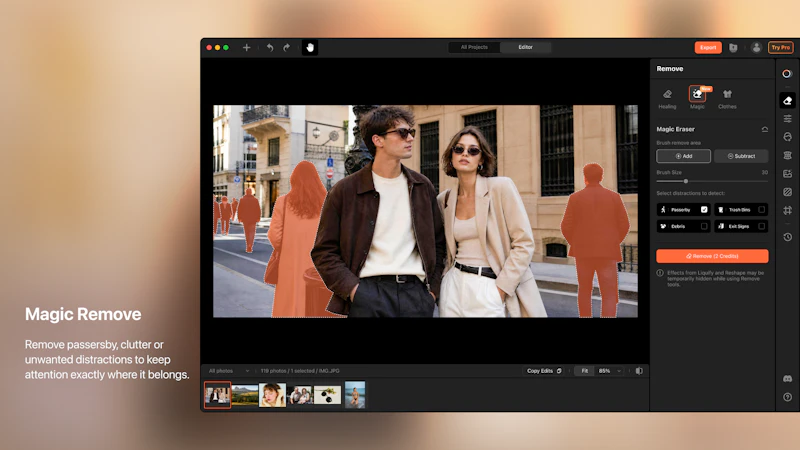800x450 pixels.
Task: Select the Healing eraser tool
Action: click(x=667, y=98)
